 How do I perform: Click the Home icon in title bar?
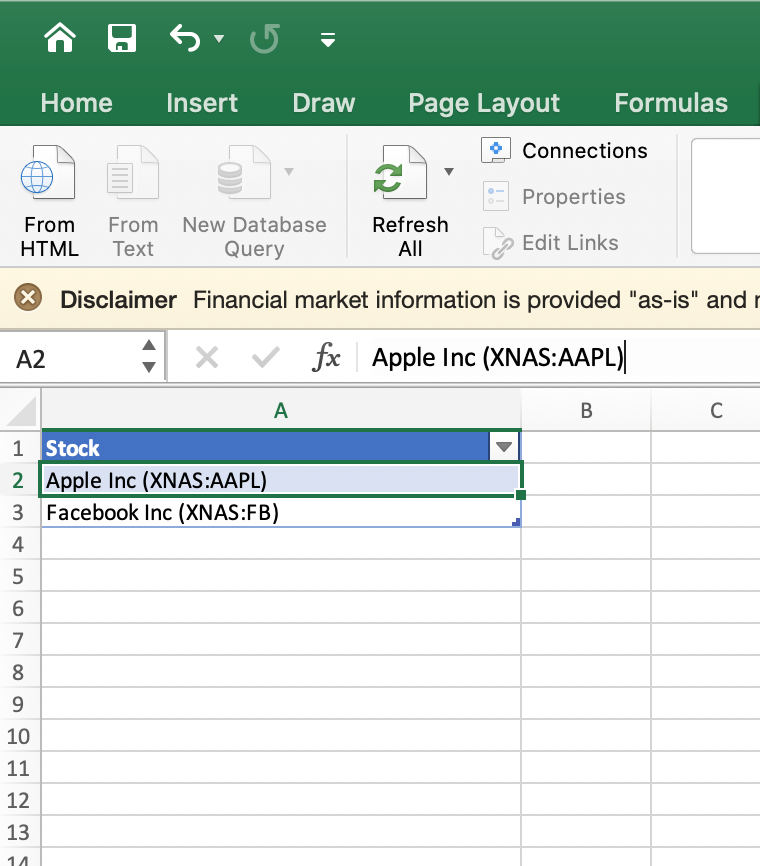tap(60, 38)
